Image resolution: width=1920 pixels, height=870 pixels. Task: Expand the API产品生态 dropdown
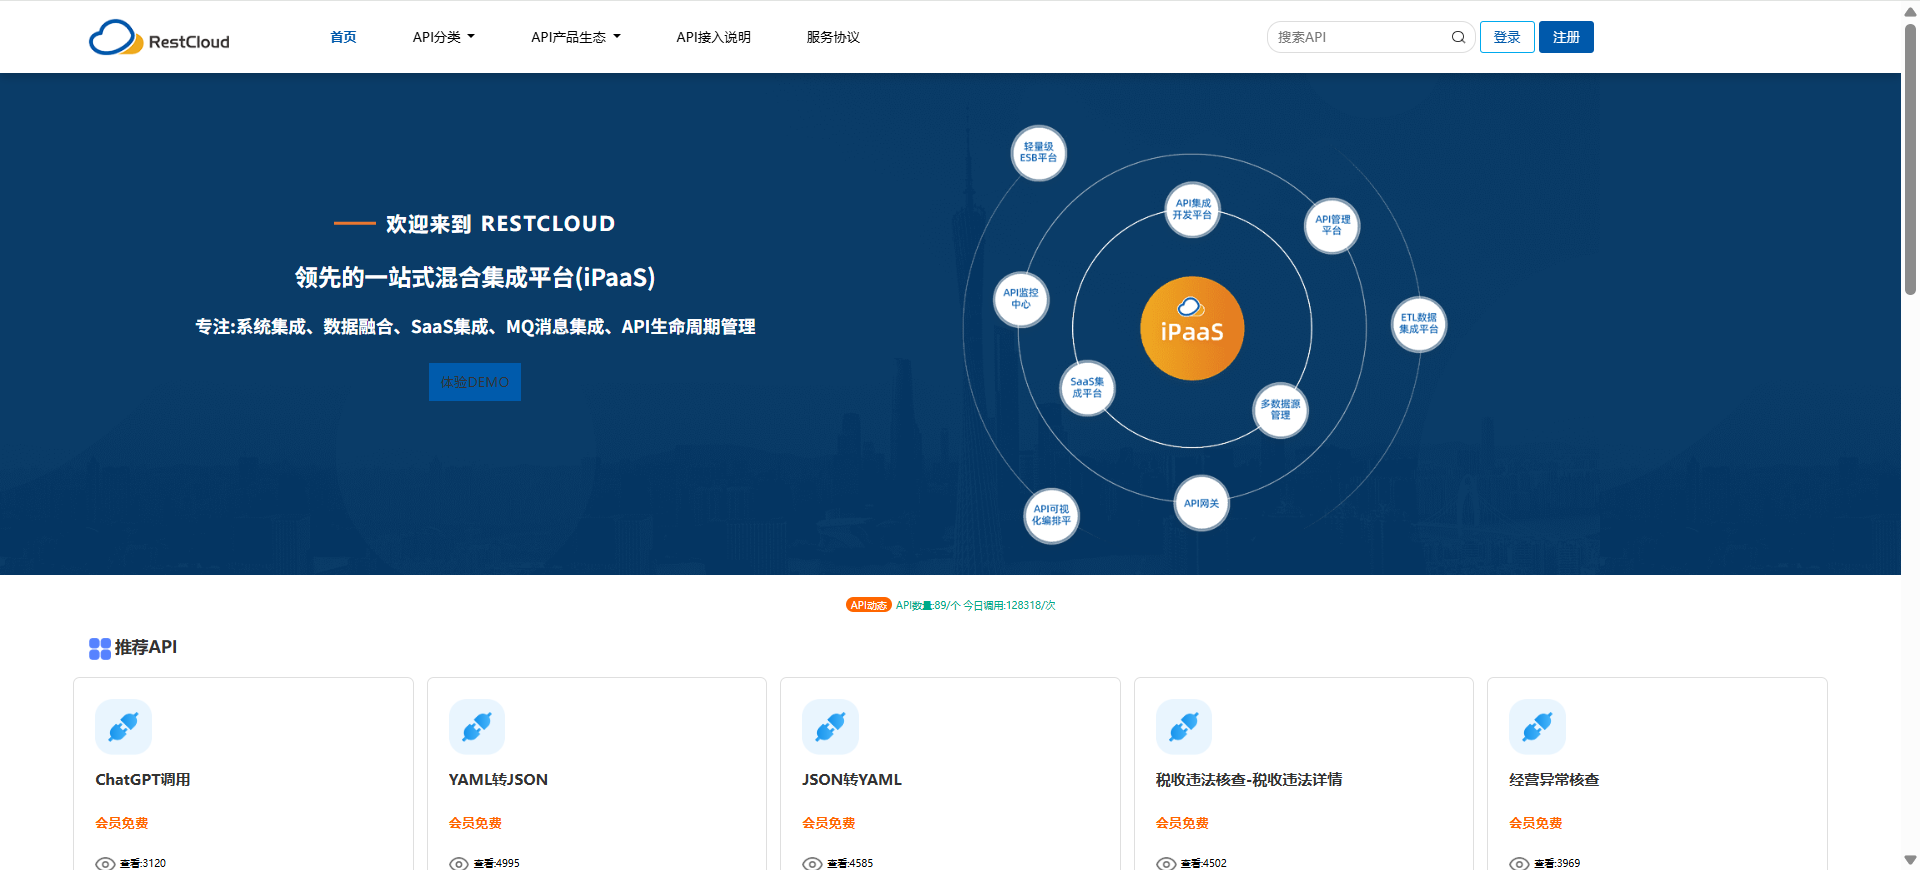click(576, 37)
